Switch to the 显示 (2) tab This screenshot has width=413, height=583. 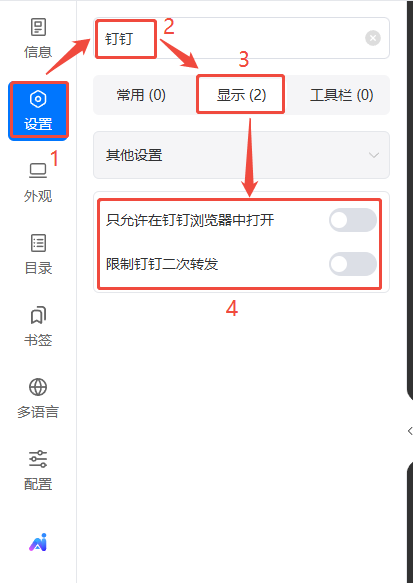[242, 95]
